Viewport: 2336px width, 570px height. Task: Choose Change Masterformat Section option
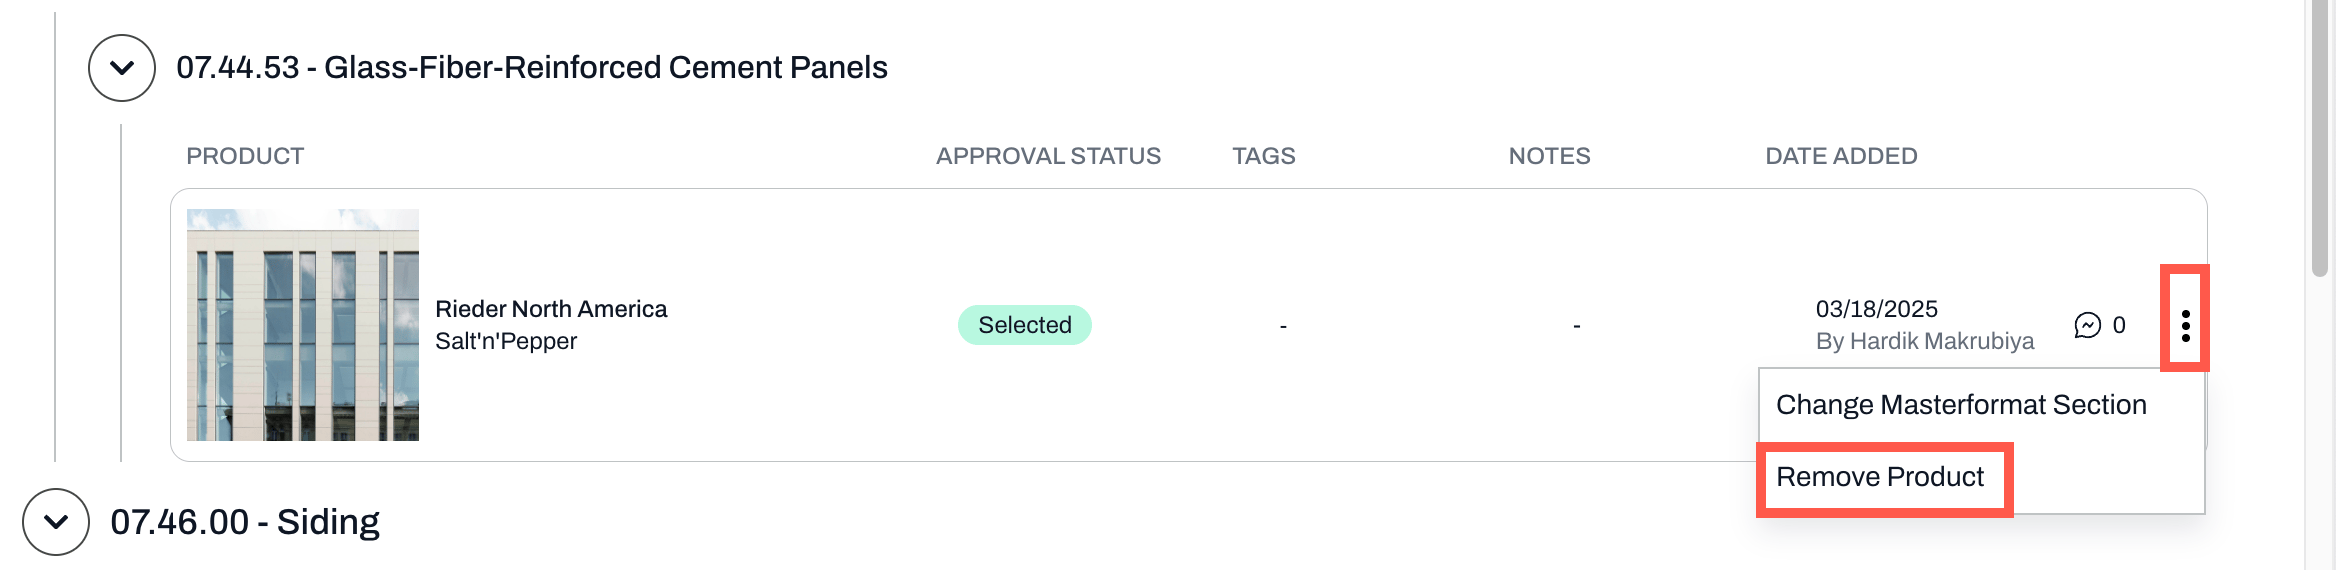1961,405
